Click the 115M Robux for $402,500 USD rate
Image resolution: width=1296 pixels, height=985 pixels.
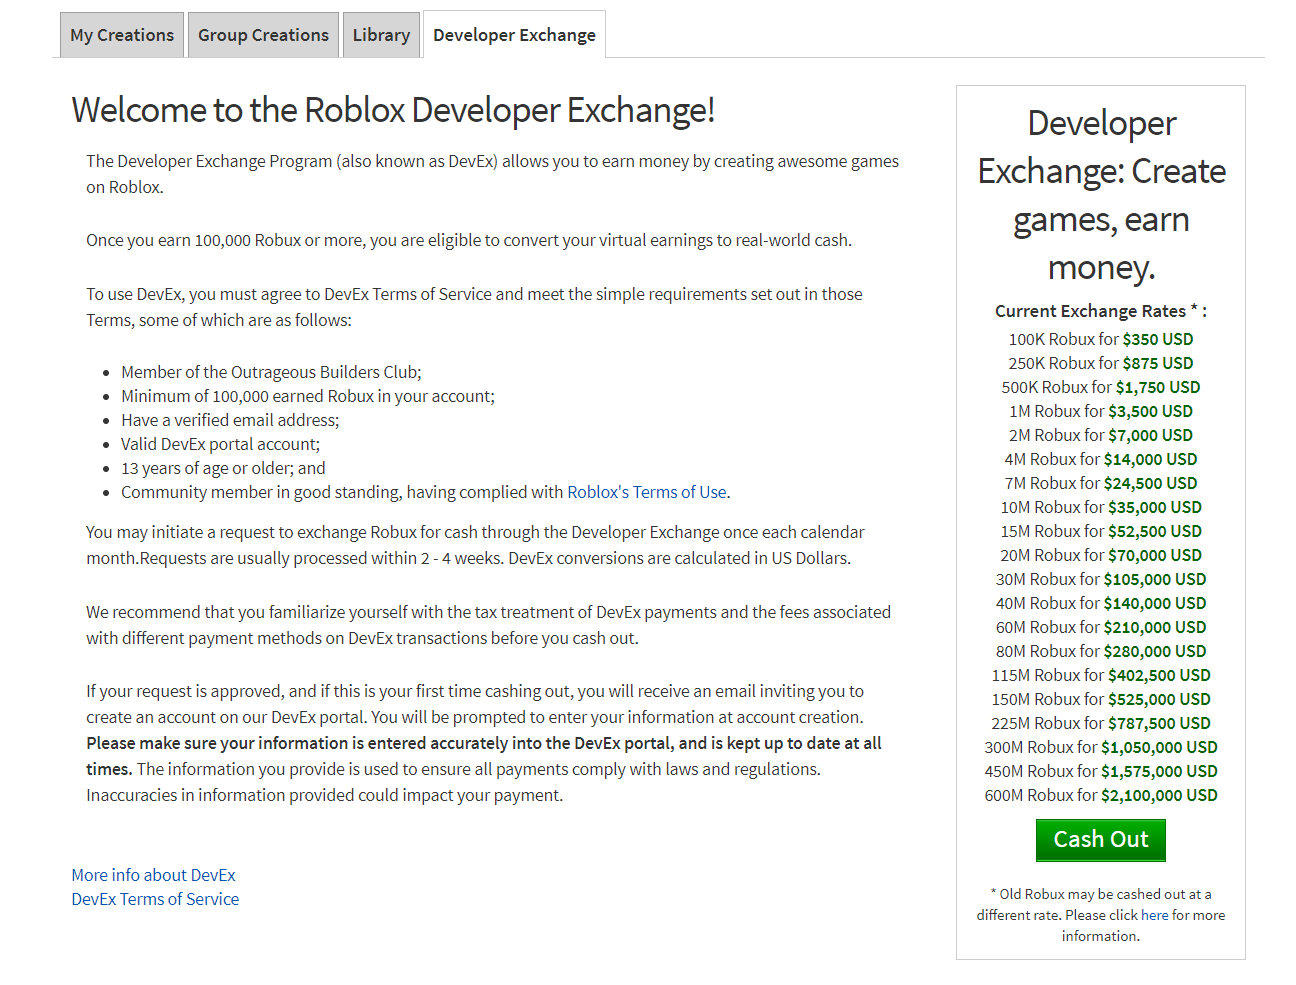[x=1100, y=675]
